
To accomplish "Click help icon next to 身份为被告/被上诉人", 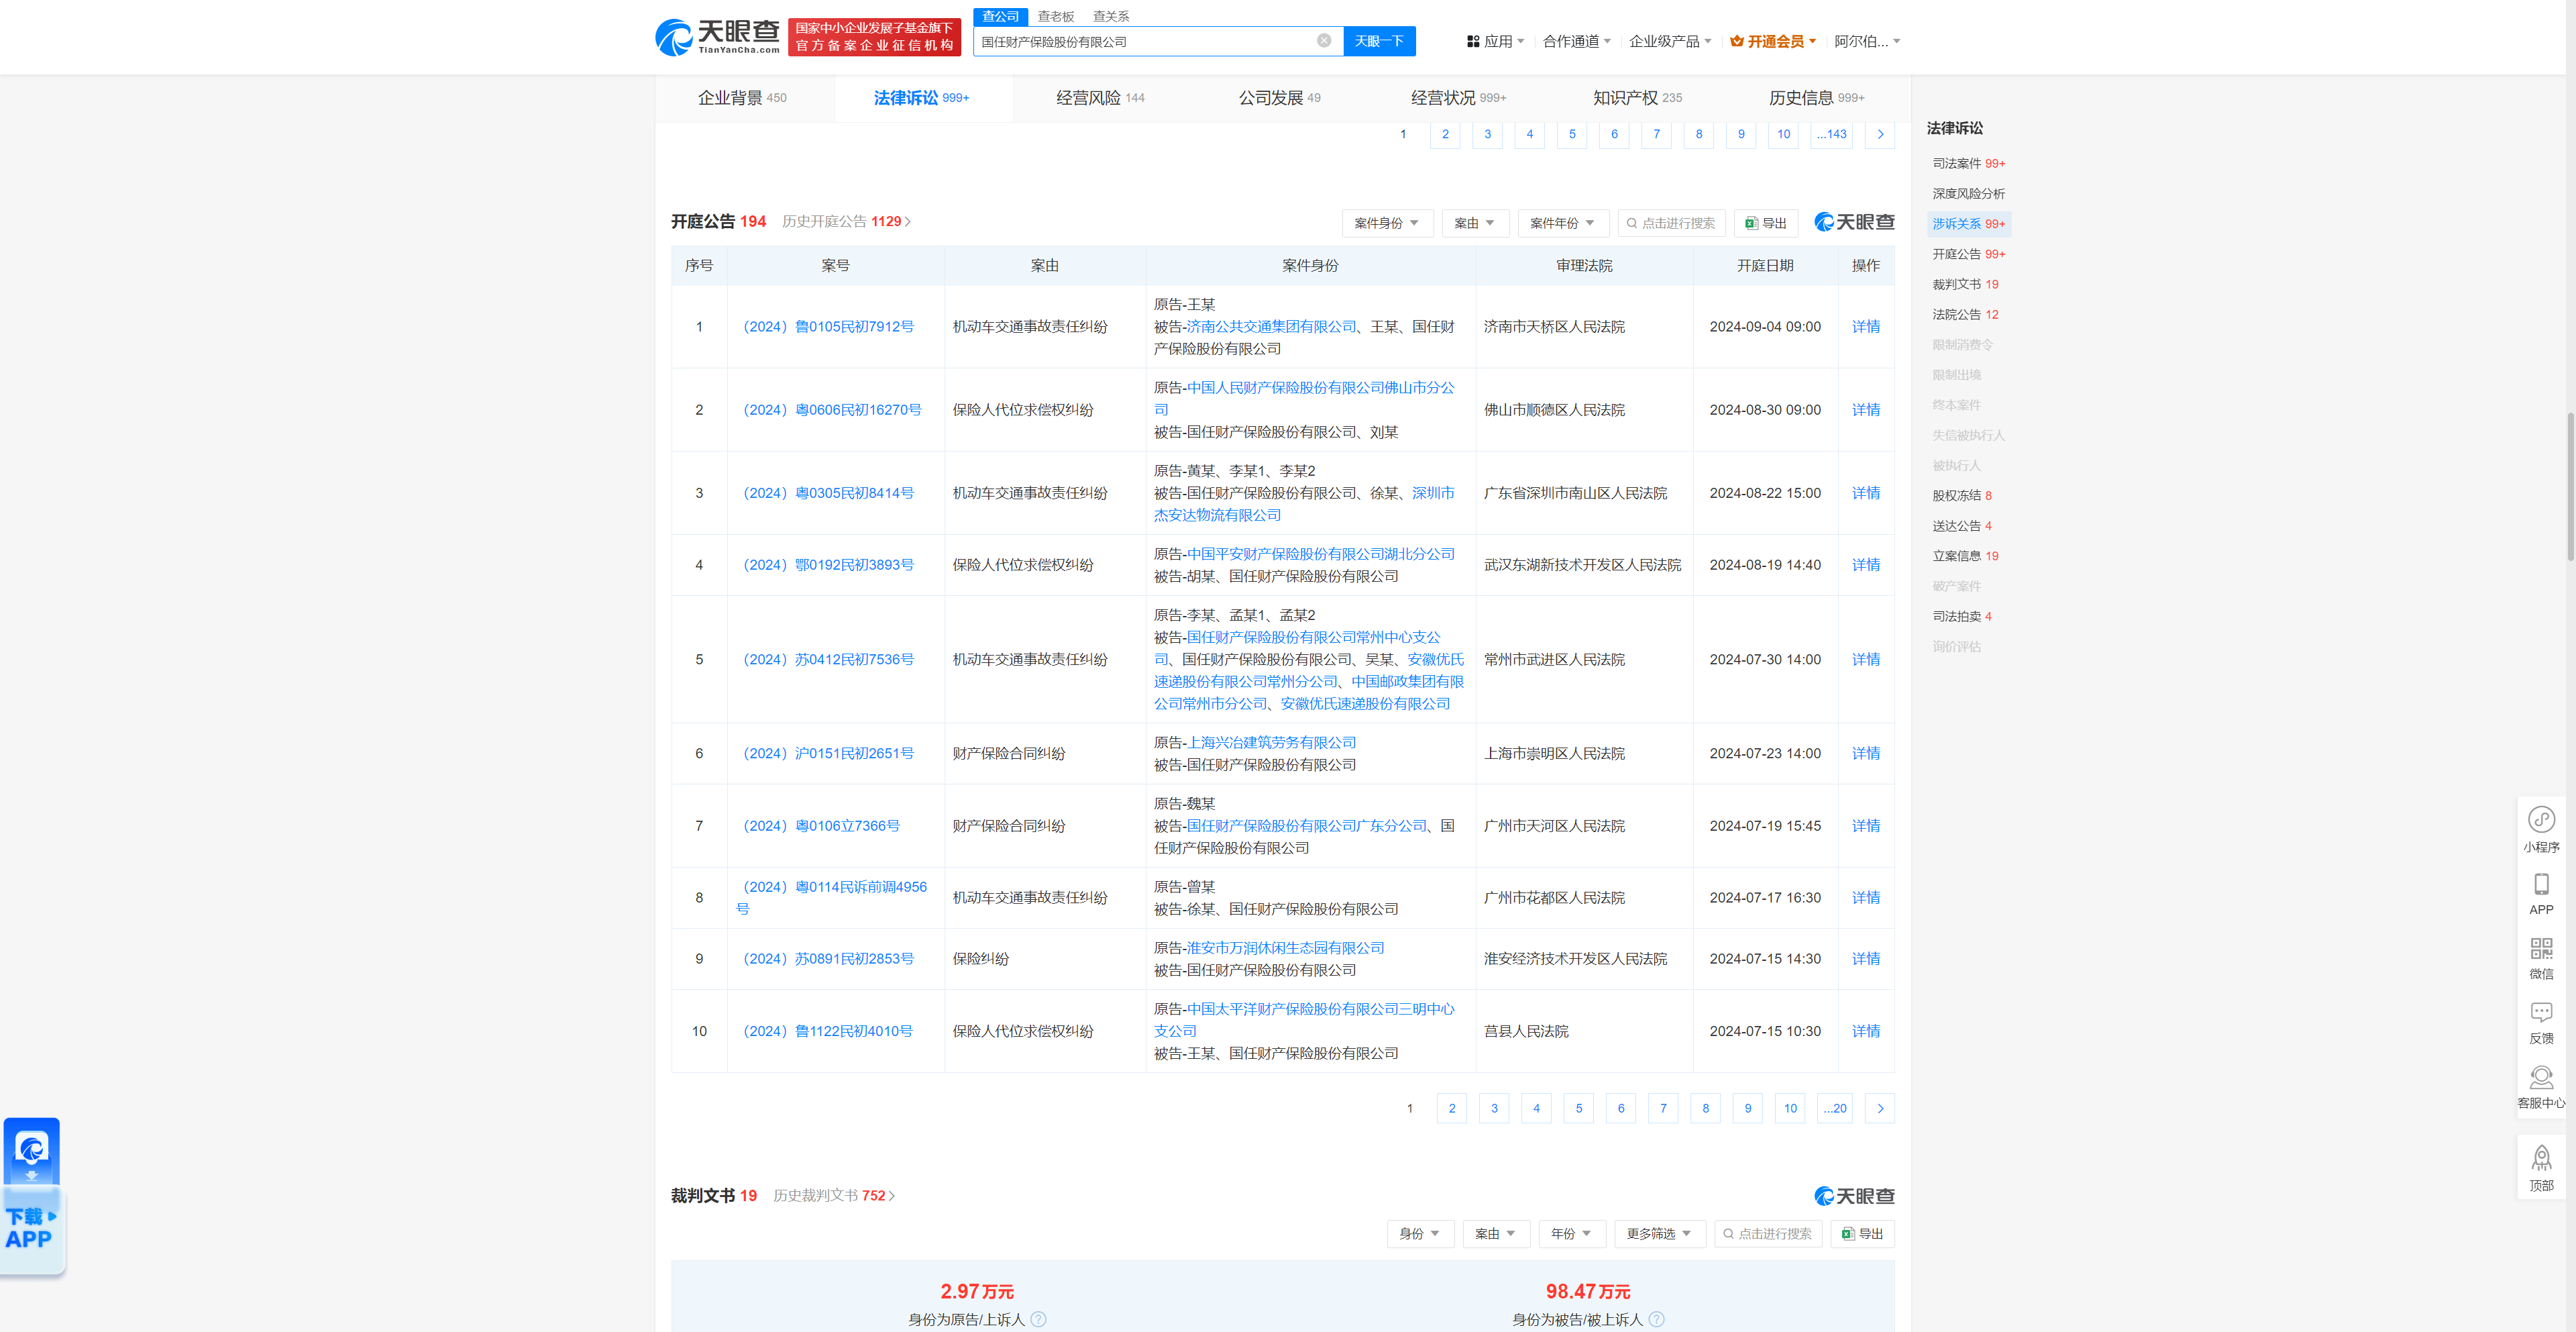I will 1656,1319.
